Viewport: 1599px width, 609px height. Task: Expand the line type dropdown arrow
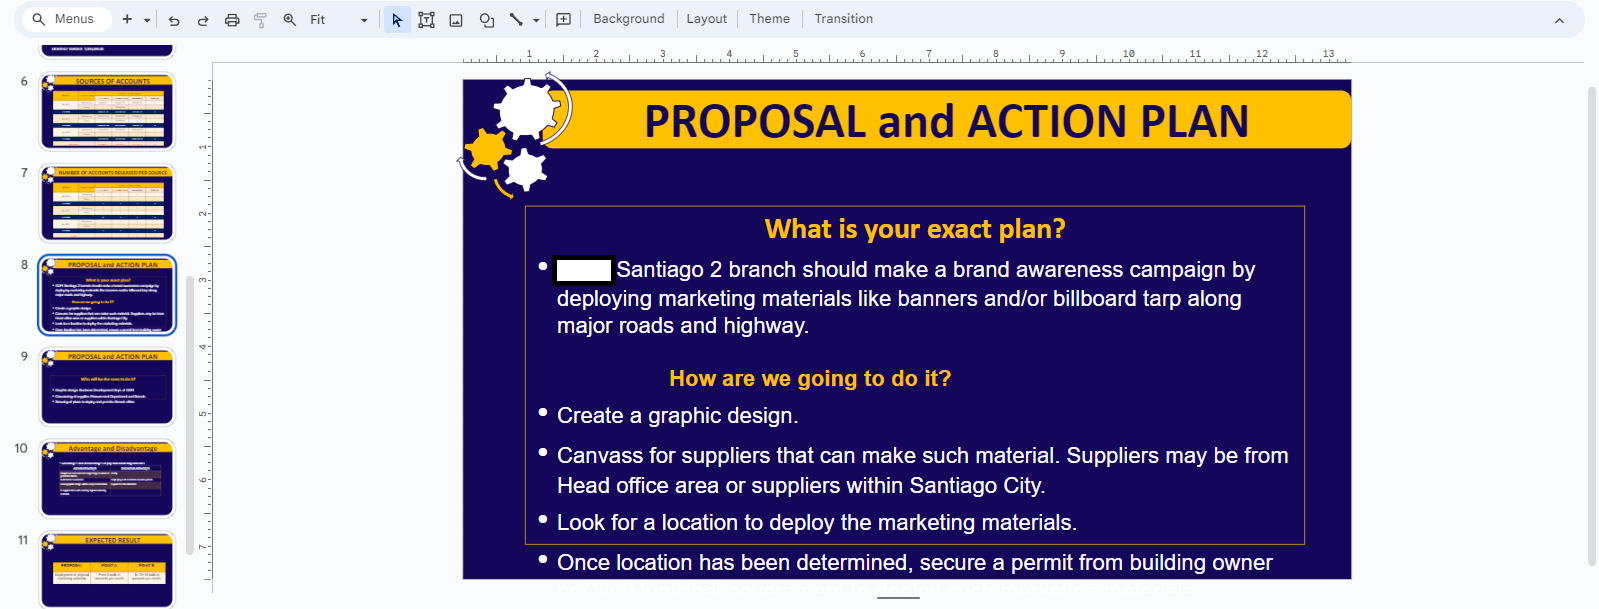point(536,20)
